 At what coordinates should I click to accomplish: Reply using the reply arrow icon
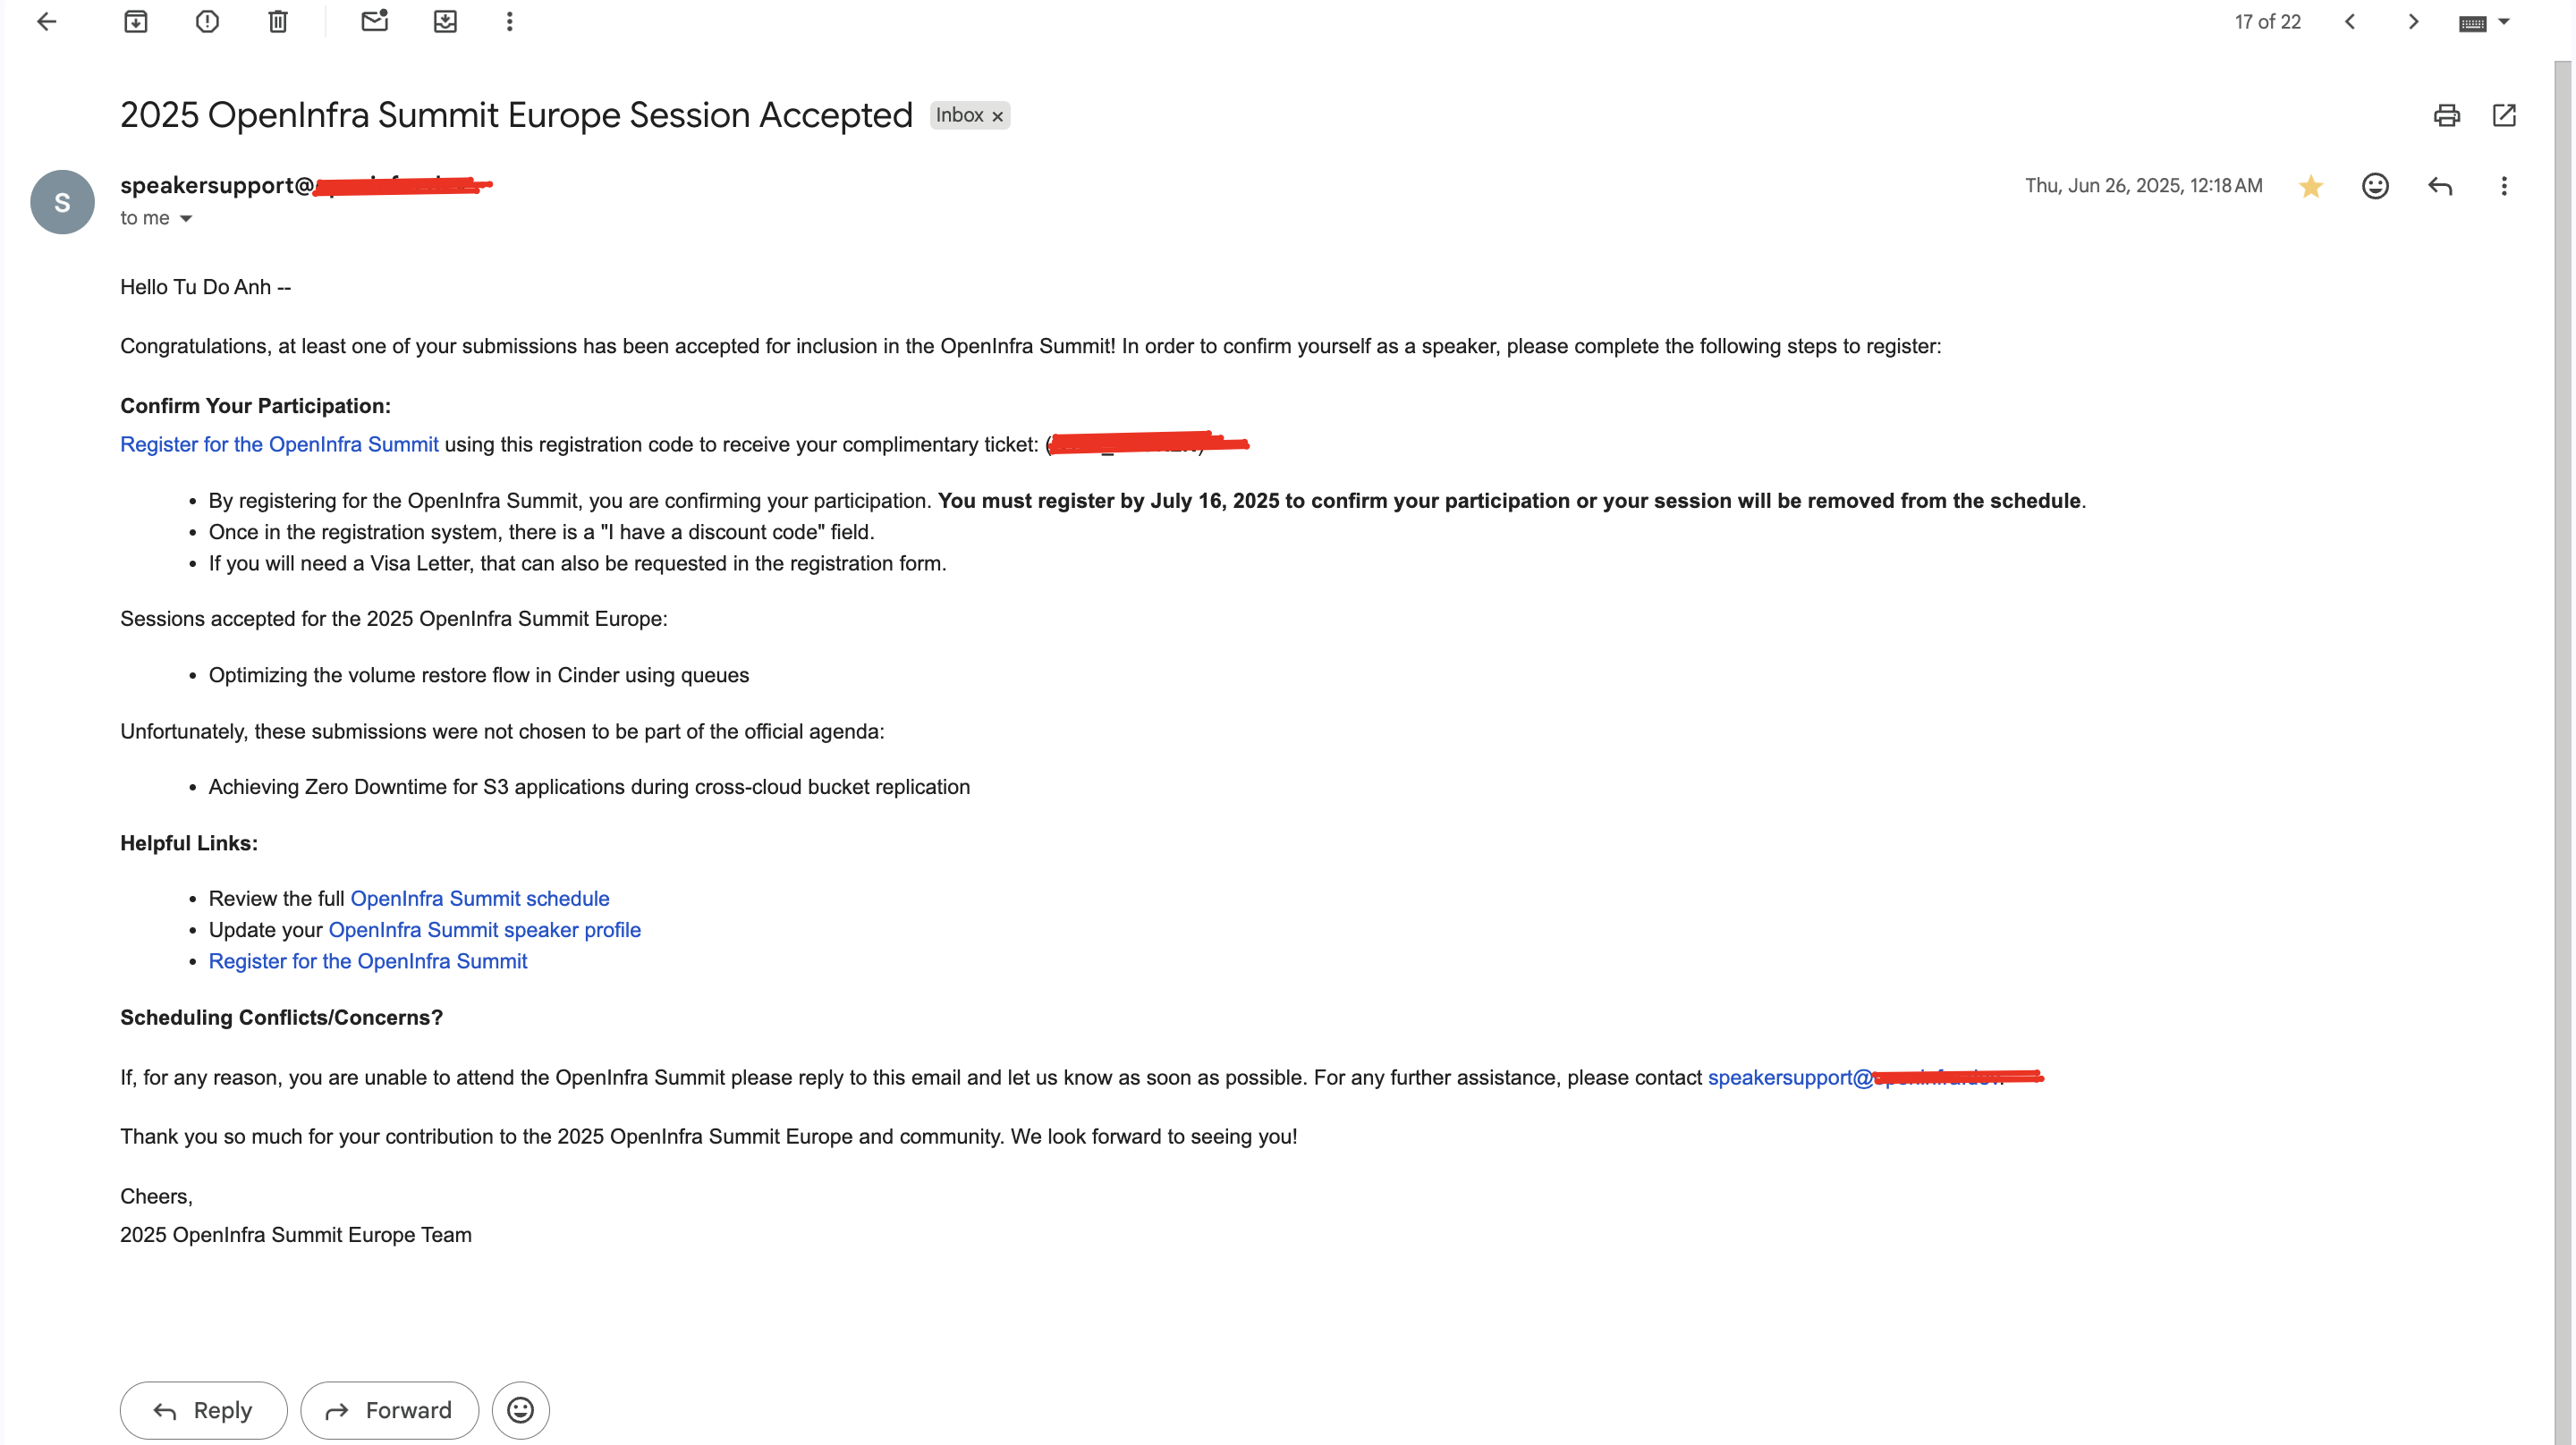coord(2440,186)
